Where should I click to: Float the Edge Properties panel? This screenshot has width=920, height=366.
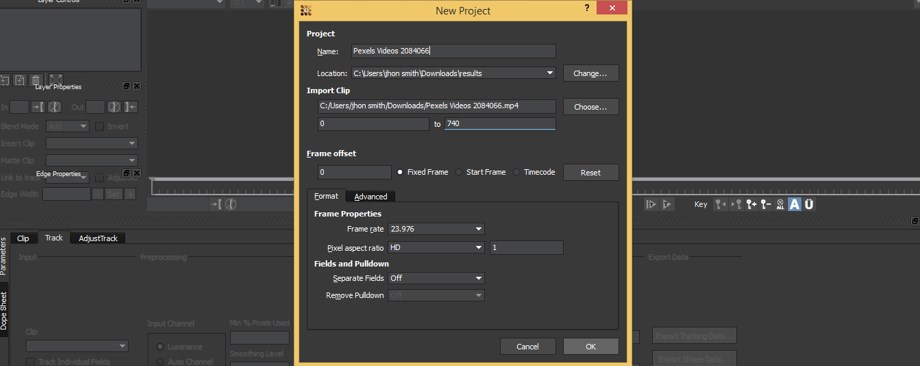pyautogui.click(x=127, y=173)
